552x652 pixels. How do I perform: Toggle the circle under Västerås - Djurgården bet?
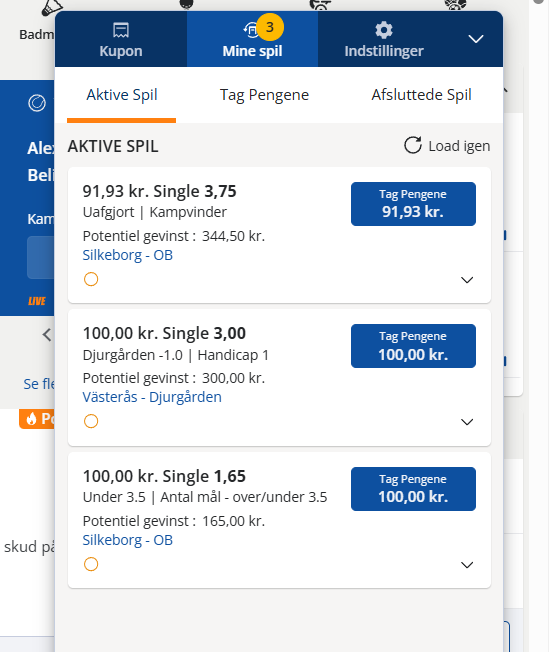click(x=91, y=421)
